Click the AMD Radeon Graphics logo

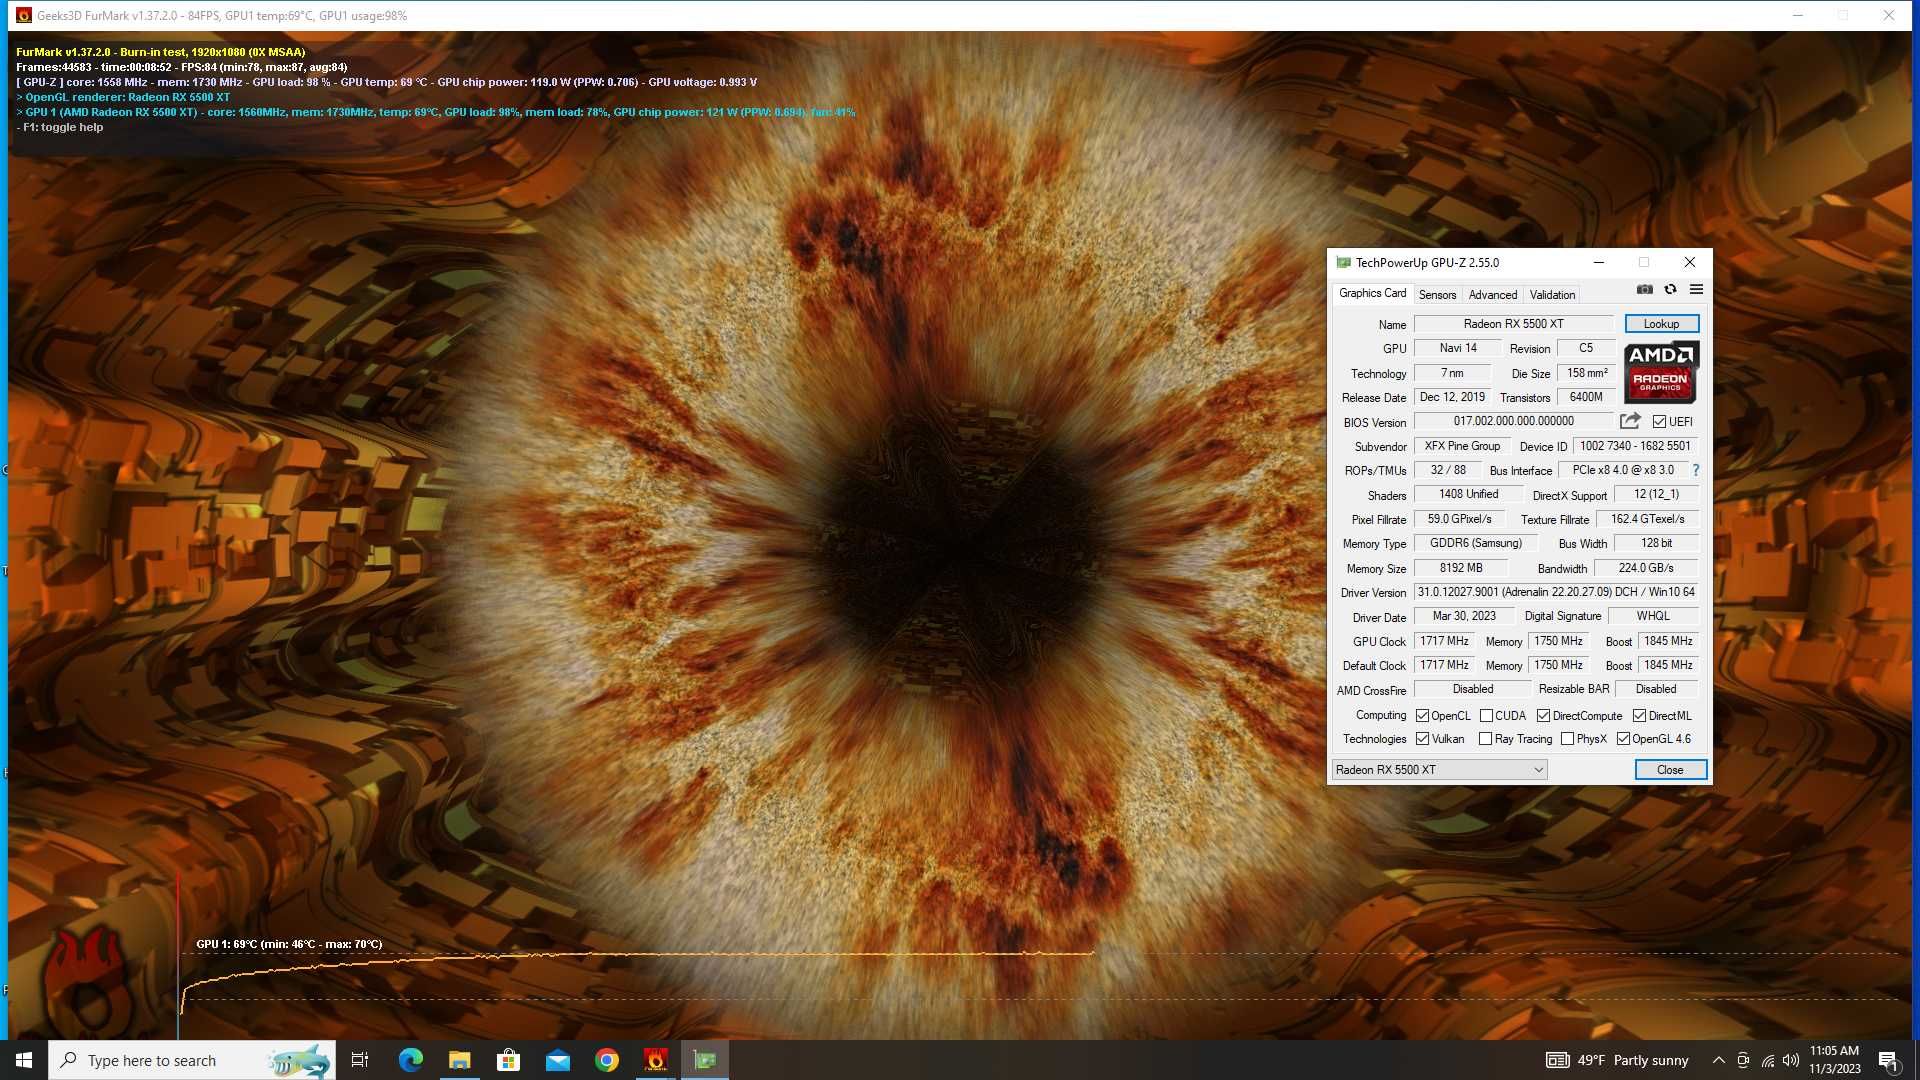[1661, 372]
